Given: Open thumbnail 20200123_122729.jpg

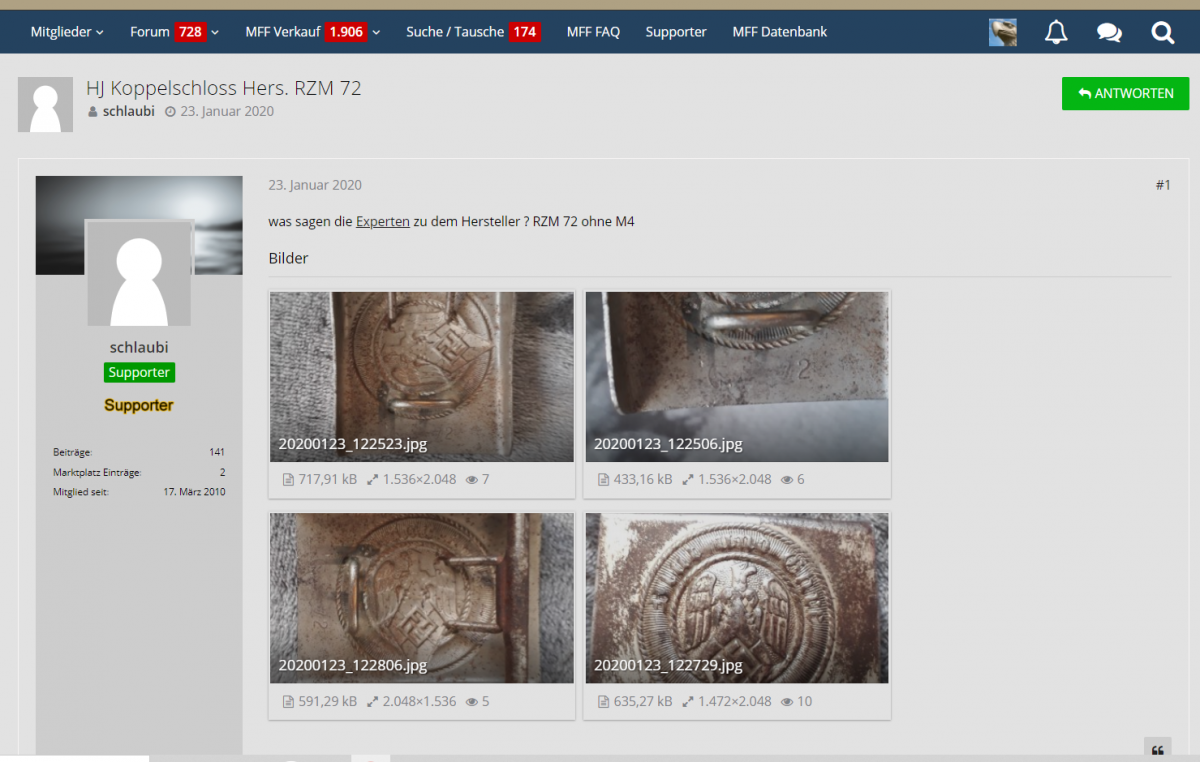Looking at the screenshot, I should click(737, 598).
